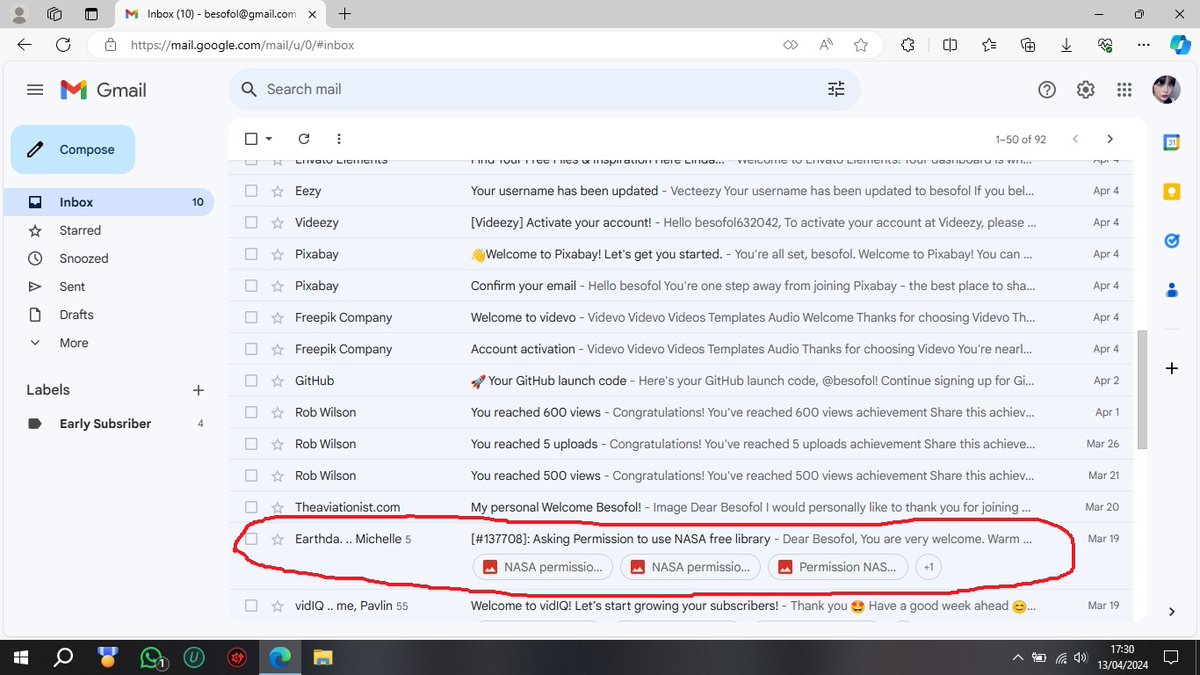Check the Pixabay Confirm your email checkbox
The image size is (1200, 675).
tap(251, 286)
